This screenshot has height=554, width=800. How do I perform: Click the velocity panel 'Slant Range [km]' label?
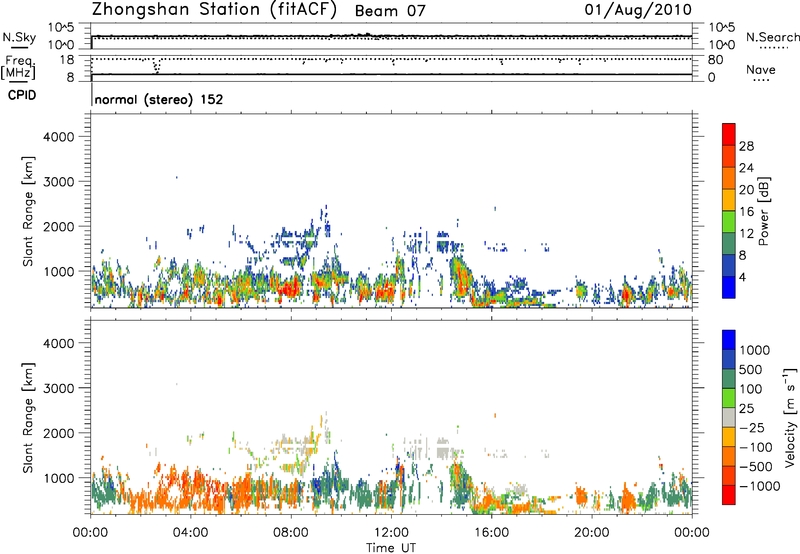(28, 418)
